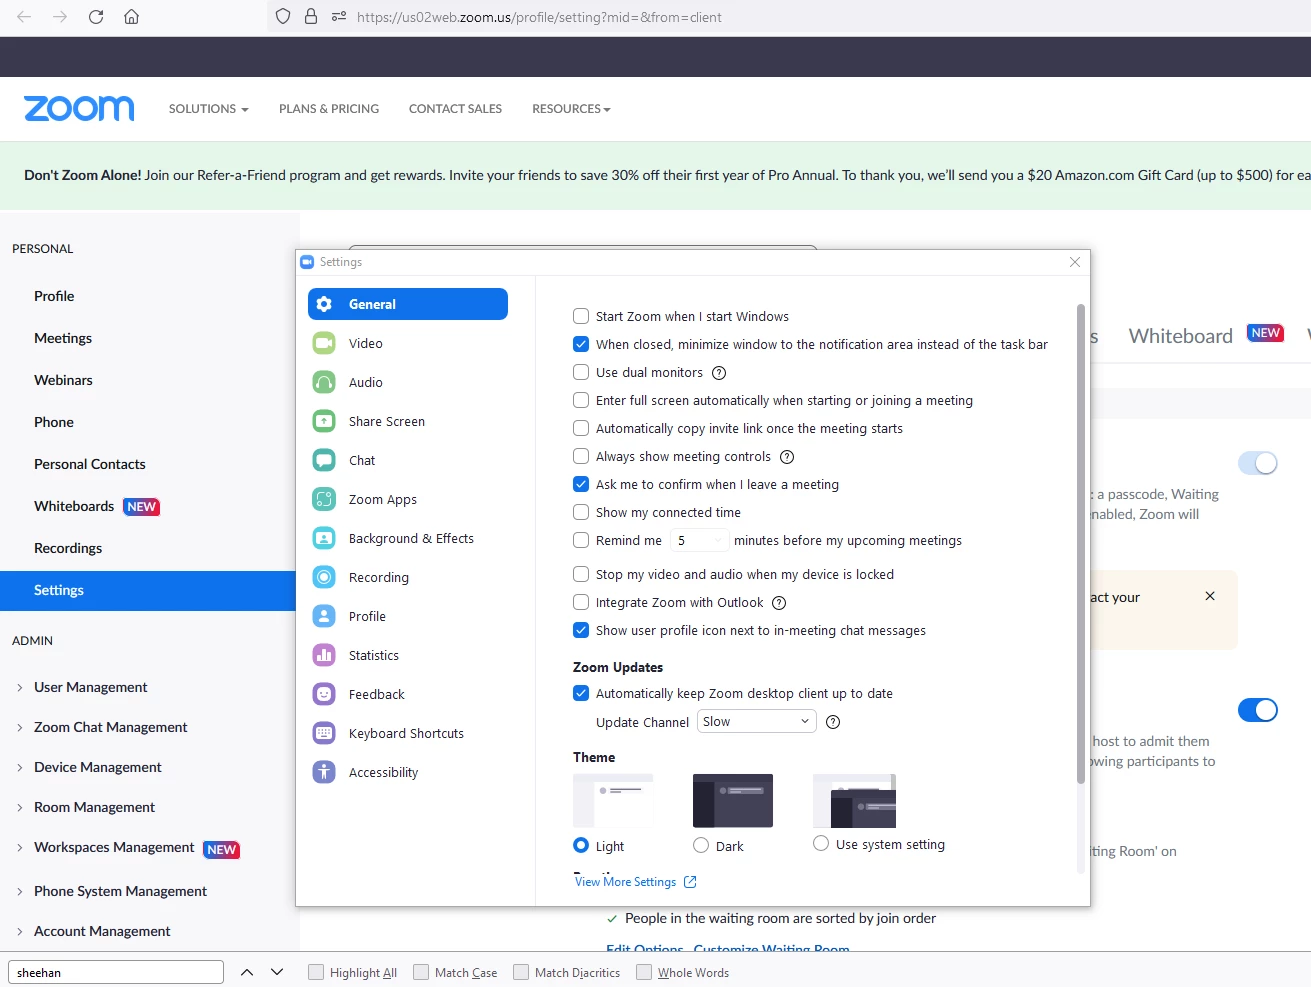Open Personal Contacts in the sidebar
Screen dimensions: 1311x987
click(90, 464)
